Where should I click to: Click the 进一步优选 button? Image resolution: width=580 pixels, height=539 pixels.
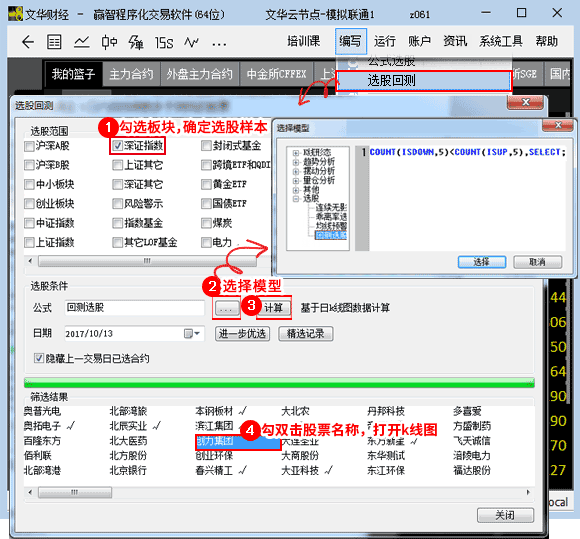242,334
